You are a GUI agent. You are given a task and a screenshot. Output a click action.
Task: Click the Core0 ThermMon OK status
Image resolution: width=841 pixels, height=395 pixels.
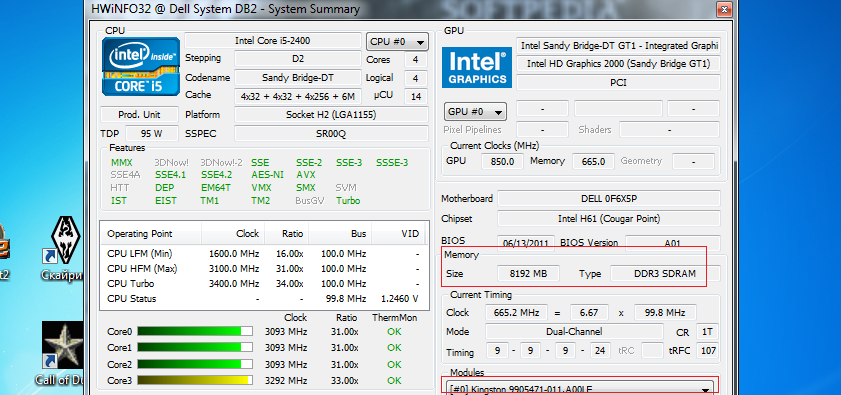394,332
